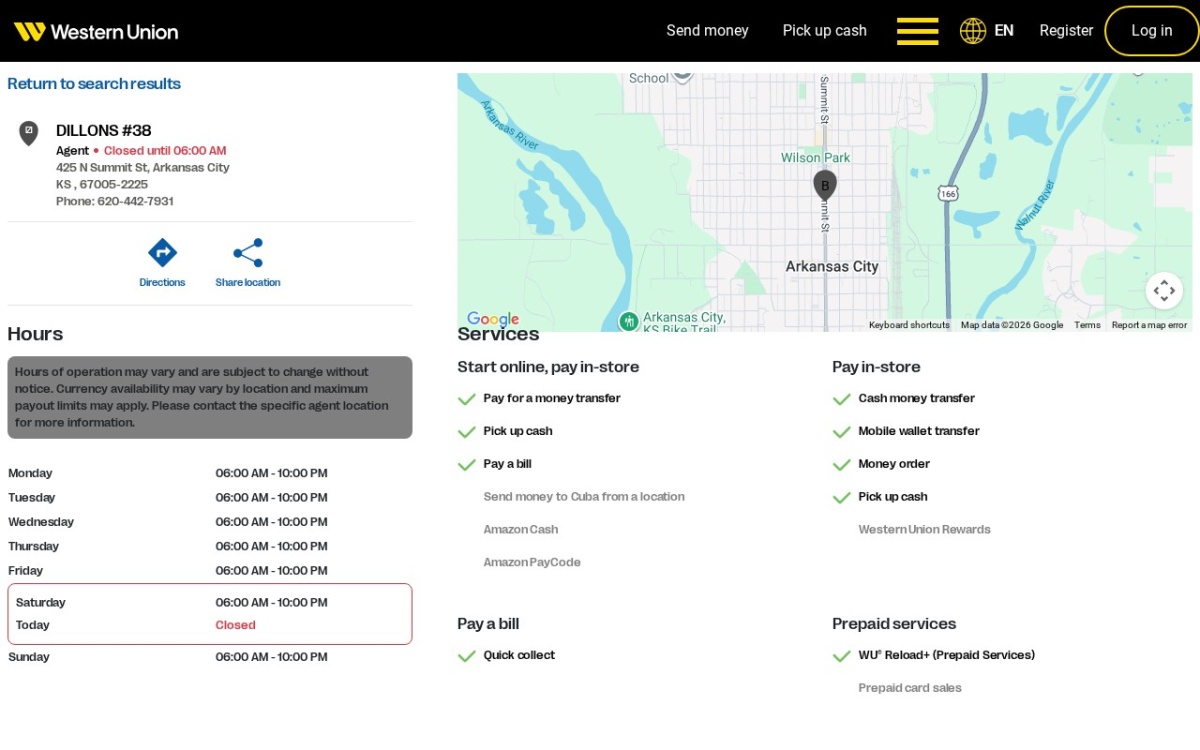Image resolution: width=1200 pixels, height=750 pixels.
Task: Click the Amazon Cash service
Action: 521,530
